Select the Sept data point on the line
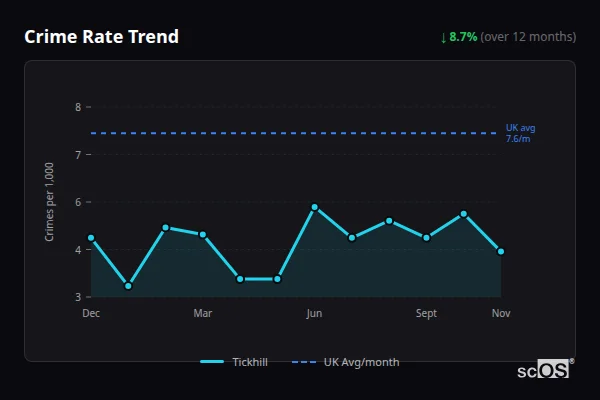Screen dimensions: 600x400 426,238
